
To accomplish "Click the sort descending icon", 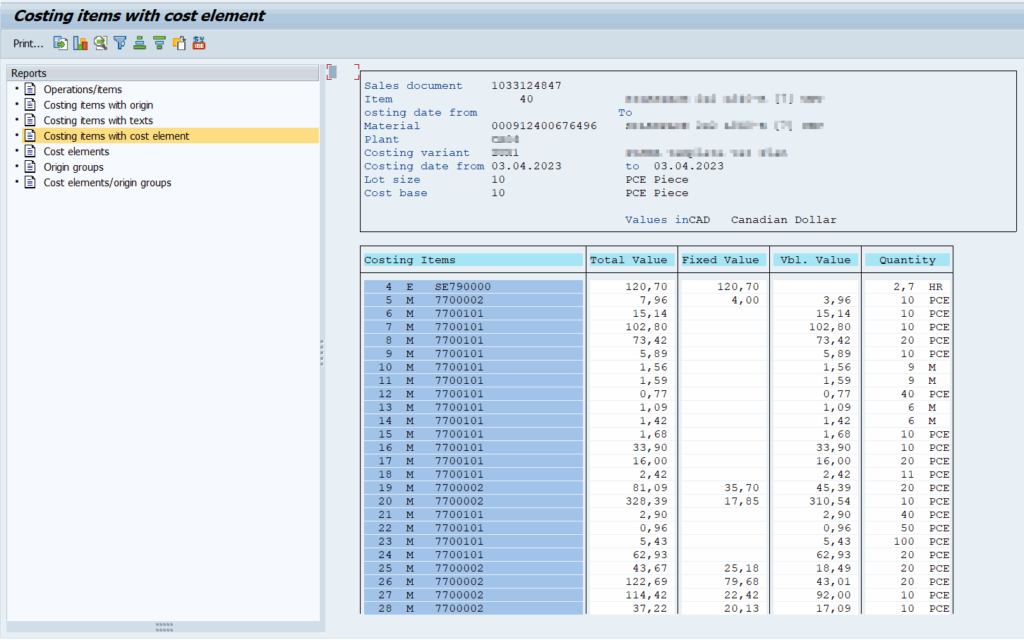I will (x=159, y=43).
